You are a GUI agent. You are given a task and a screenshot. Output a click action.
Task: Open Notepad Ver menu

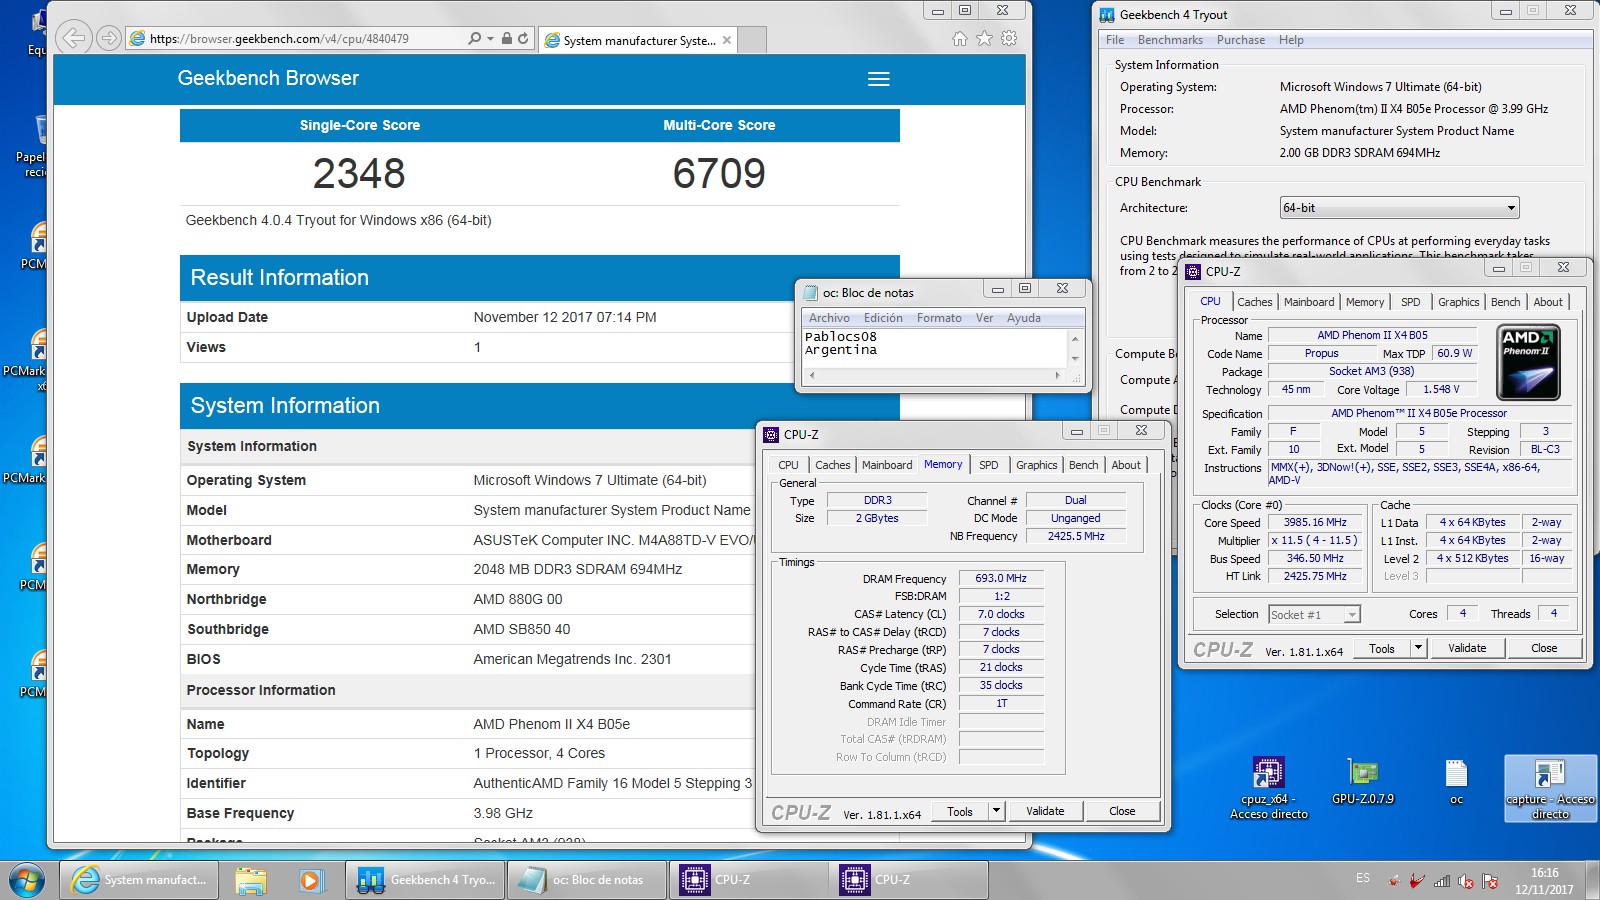click(984, 318)
